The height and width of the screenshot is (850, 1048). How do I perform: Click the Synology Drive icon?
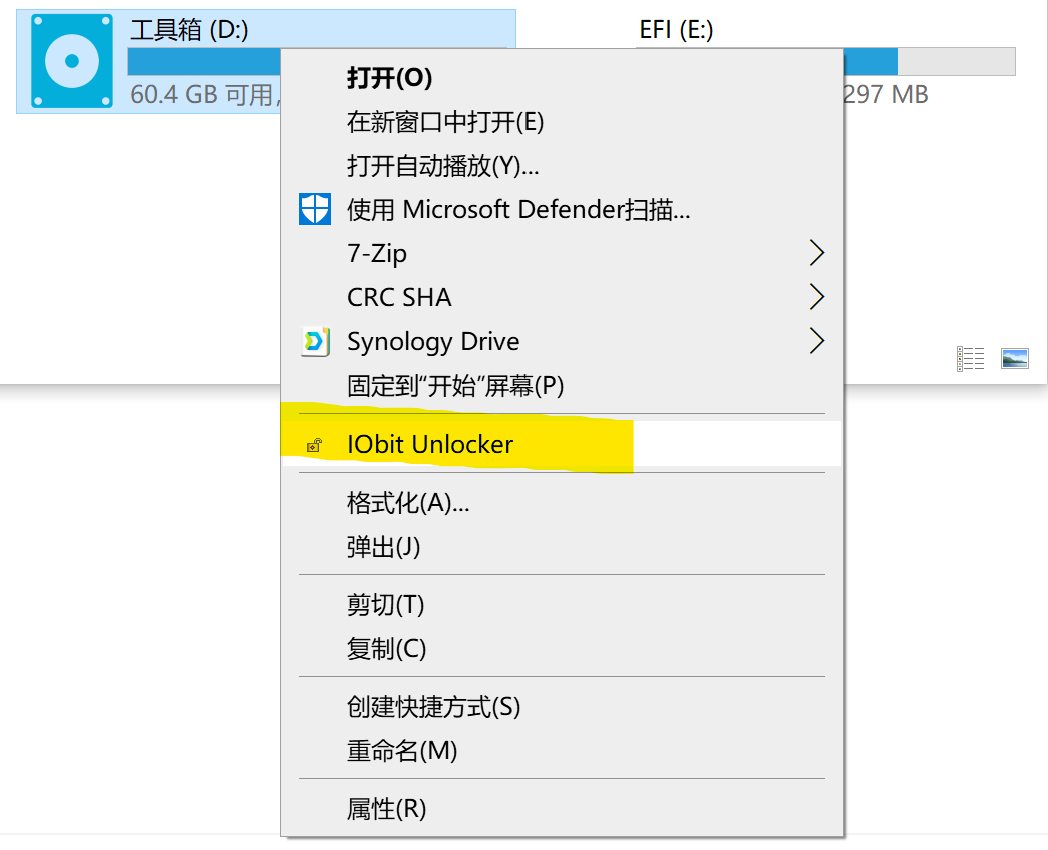point(315,341)
